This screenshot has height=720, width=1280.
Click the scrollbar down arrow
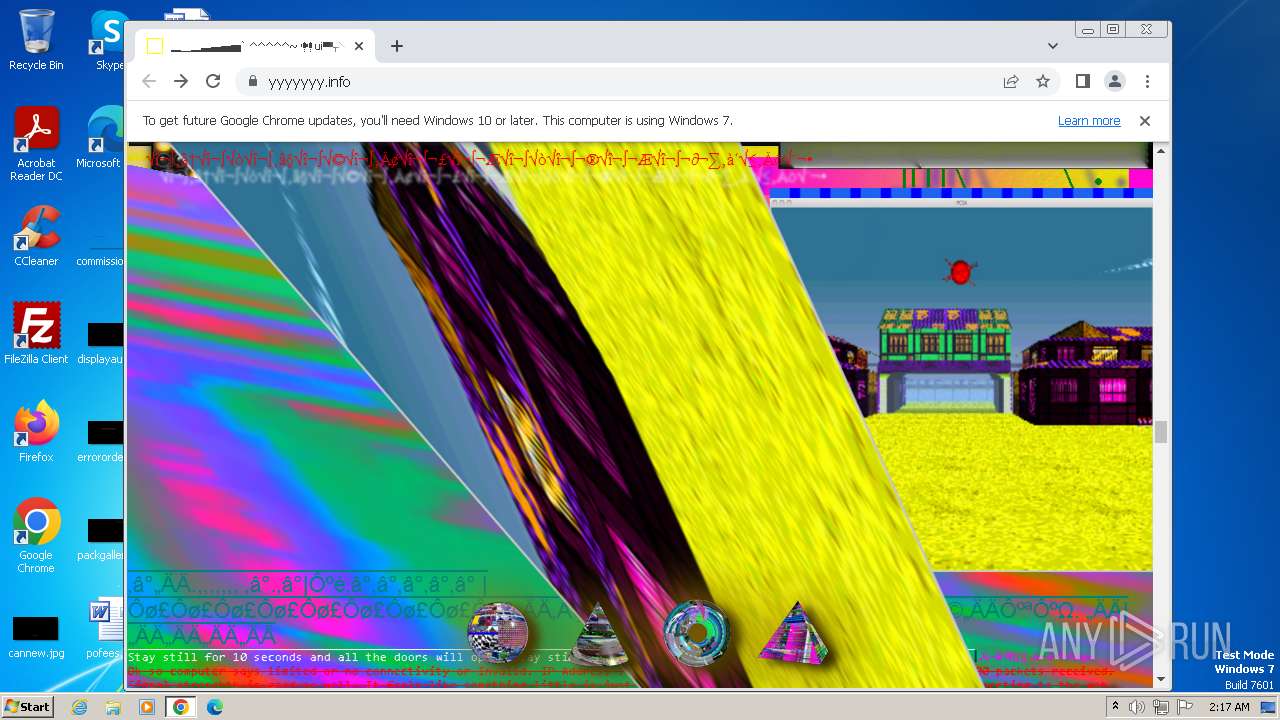(x=1161, y=680)
